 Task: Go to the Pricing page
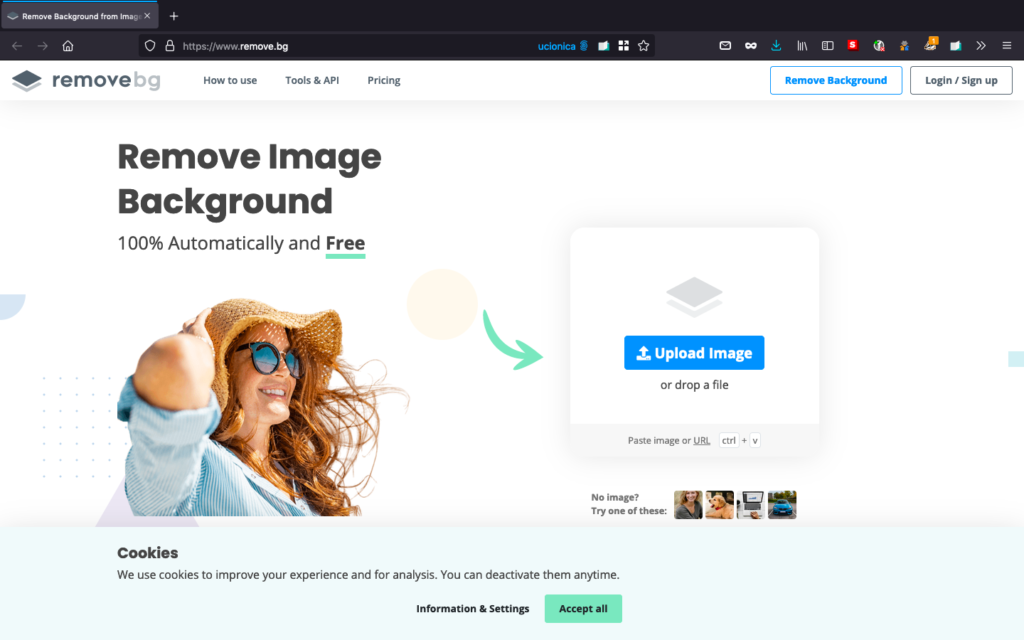(384, 81)
